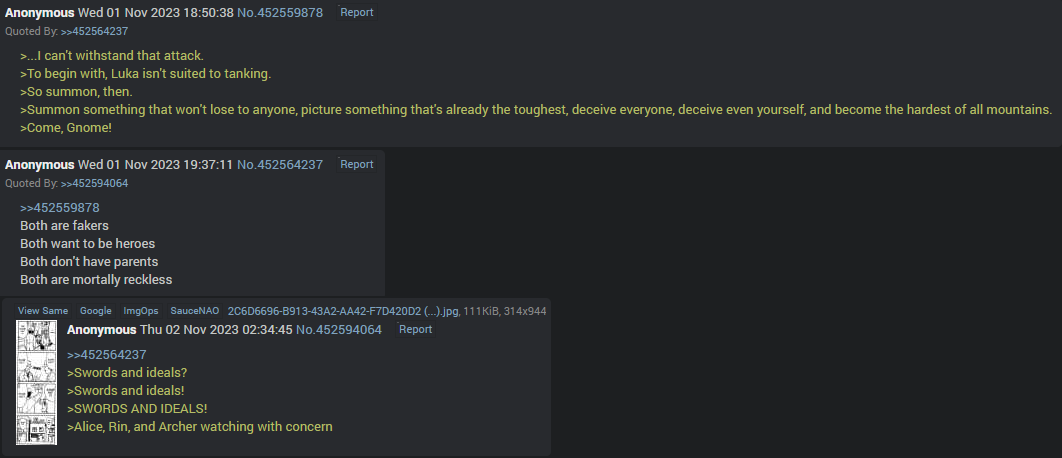Jump to reply reference >>452564237 in last post
Viewport: 1062px width, 458px height.
pos(106,354)
